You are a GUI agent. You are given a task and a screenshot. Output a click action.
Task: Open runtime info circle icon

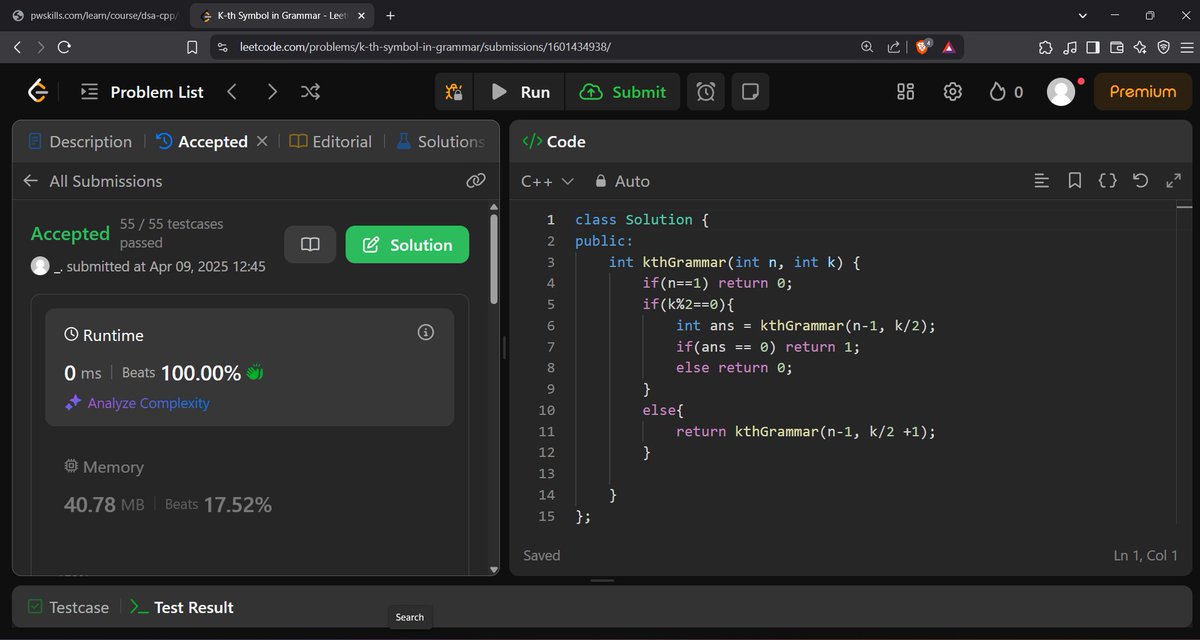pos(426,332)
